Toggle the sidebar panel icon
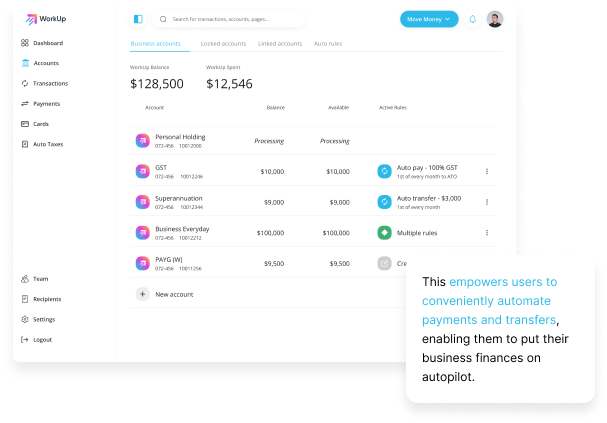607x423 pixels. click(x=138, y=19)
